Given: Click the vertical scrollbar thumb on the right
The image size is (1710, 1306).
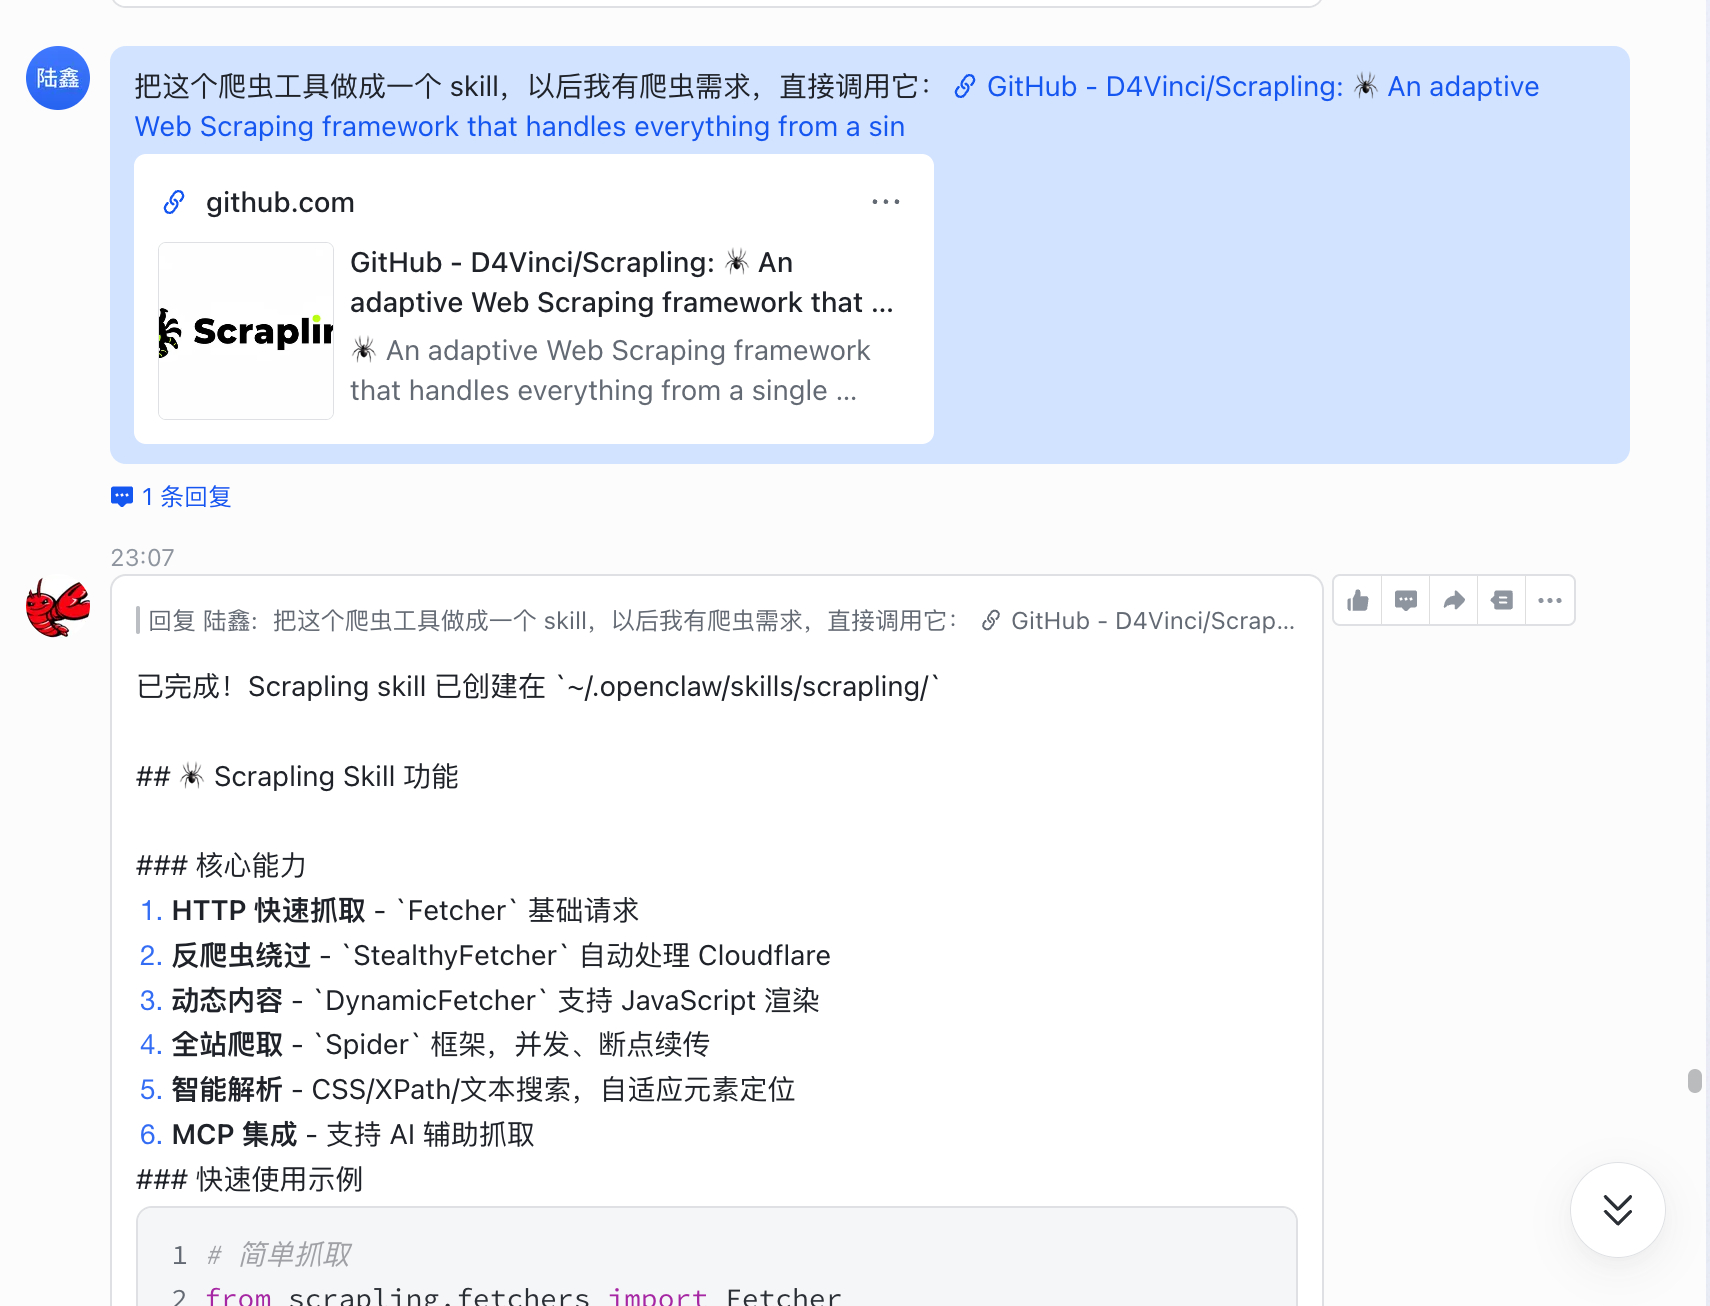Looking at the screenshot, I should tap(1694, 1081).
